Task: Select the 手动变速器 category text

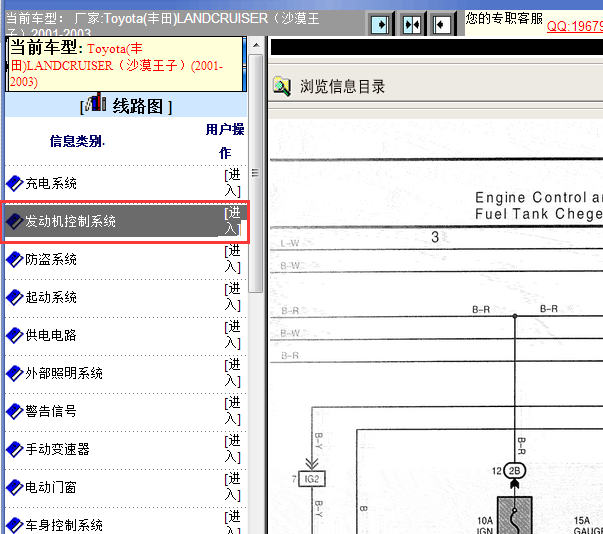Action: pos(57,449)
